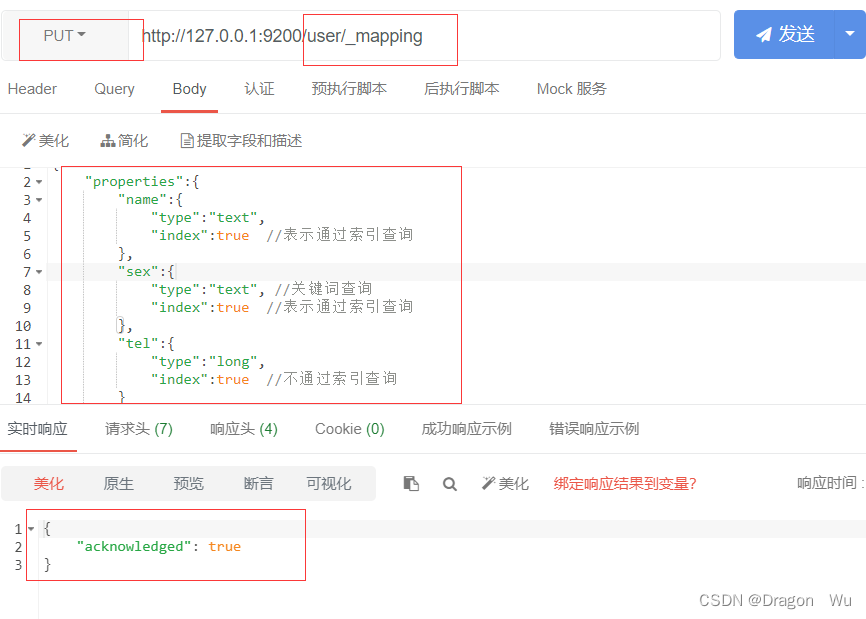Click the "acknowledged" key in the response

pos(134,547)
